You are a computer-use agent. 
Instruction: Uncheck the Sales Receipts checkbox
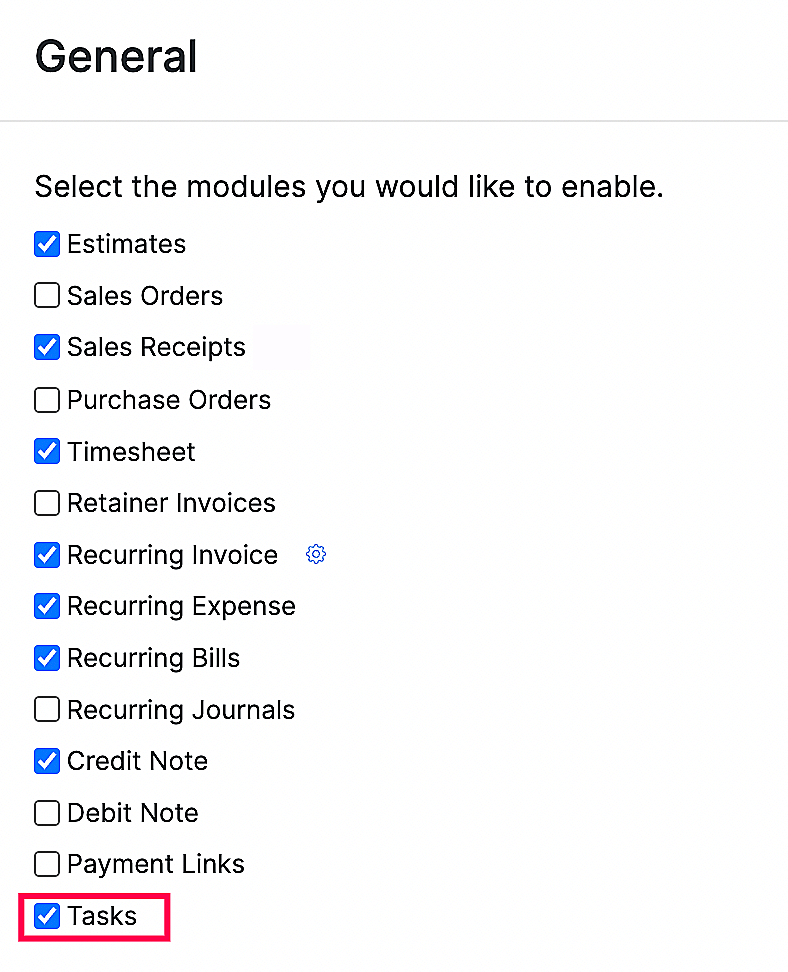[46, 346]
